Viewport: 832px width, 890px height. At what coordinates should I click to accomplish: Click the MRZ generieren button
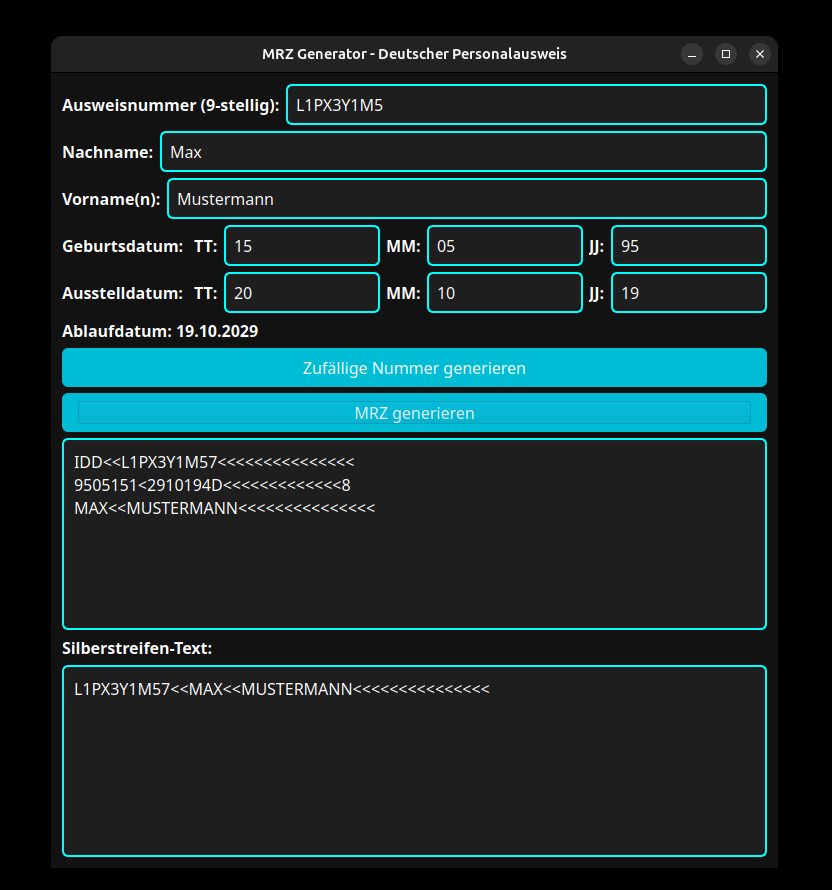[414, 413]
